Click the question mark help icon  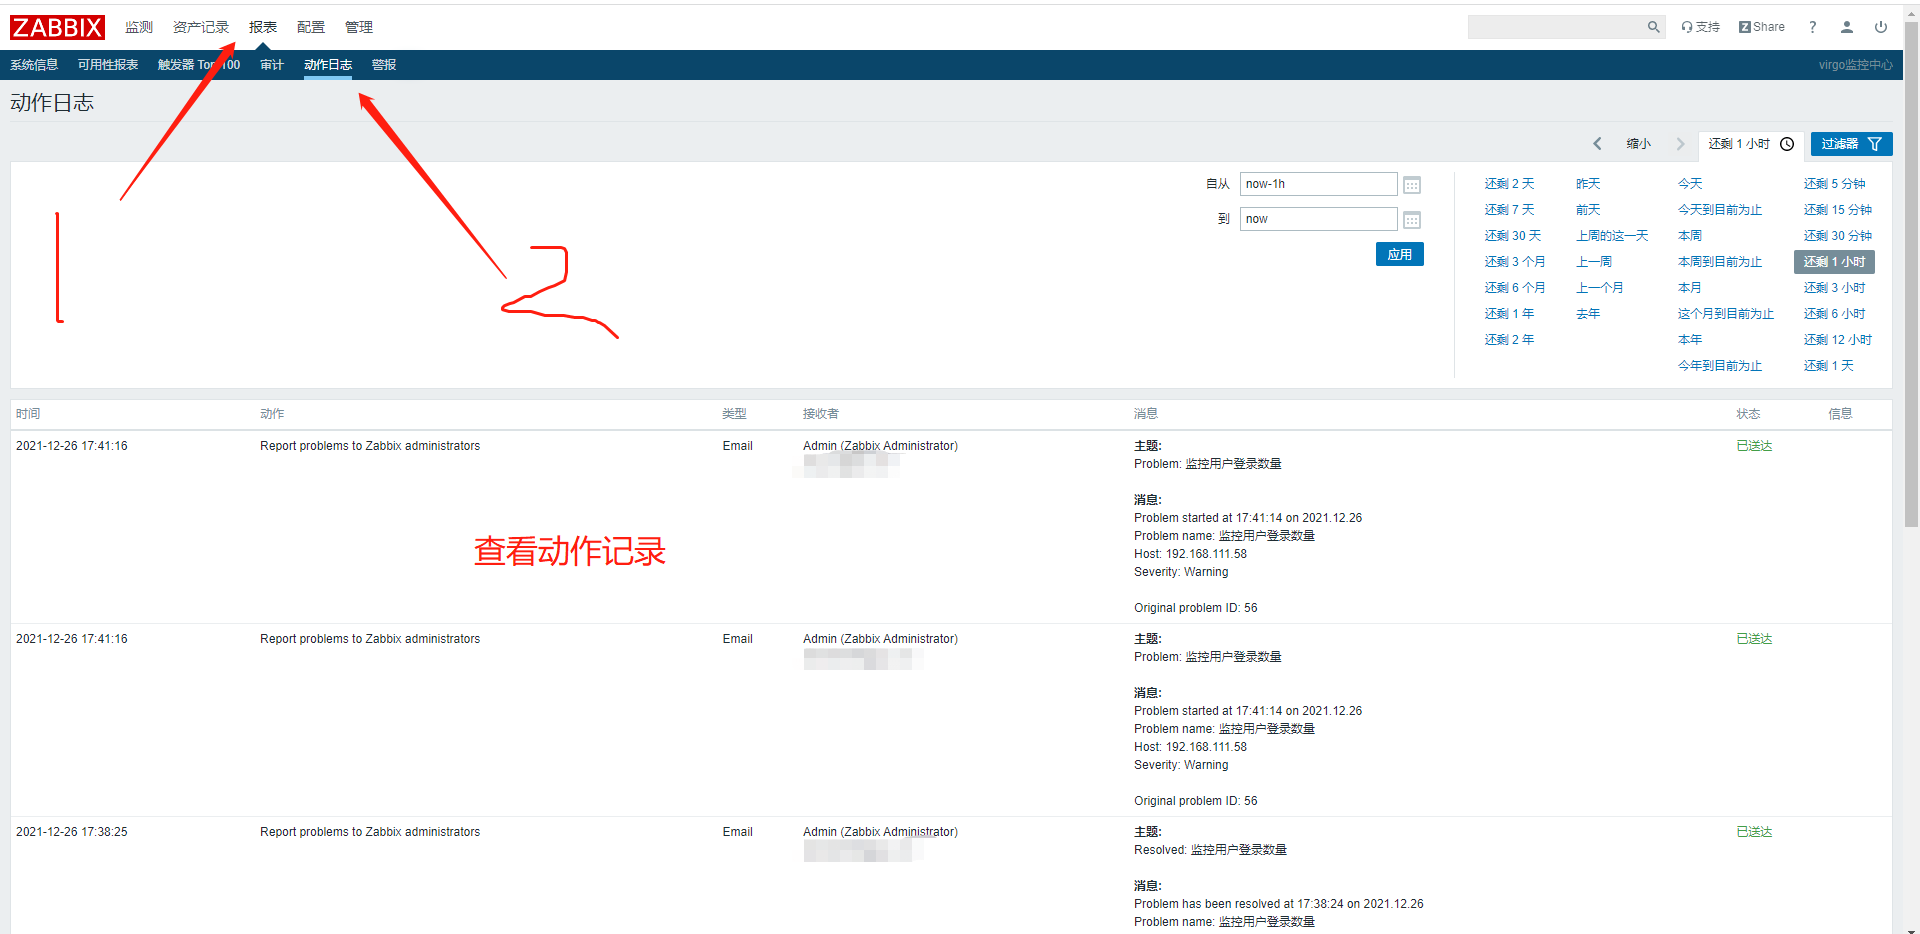[1812, 27]
